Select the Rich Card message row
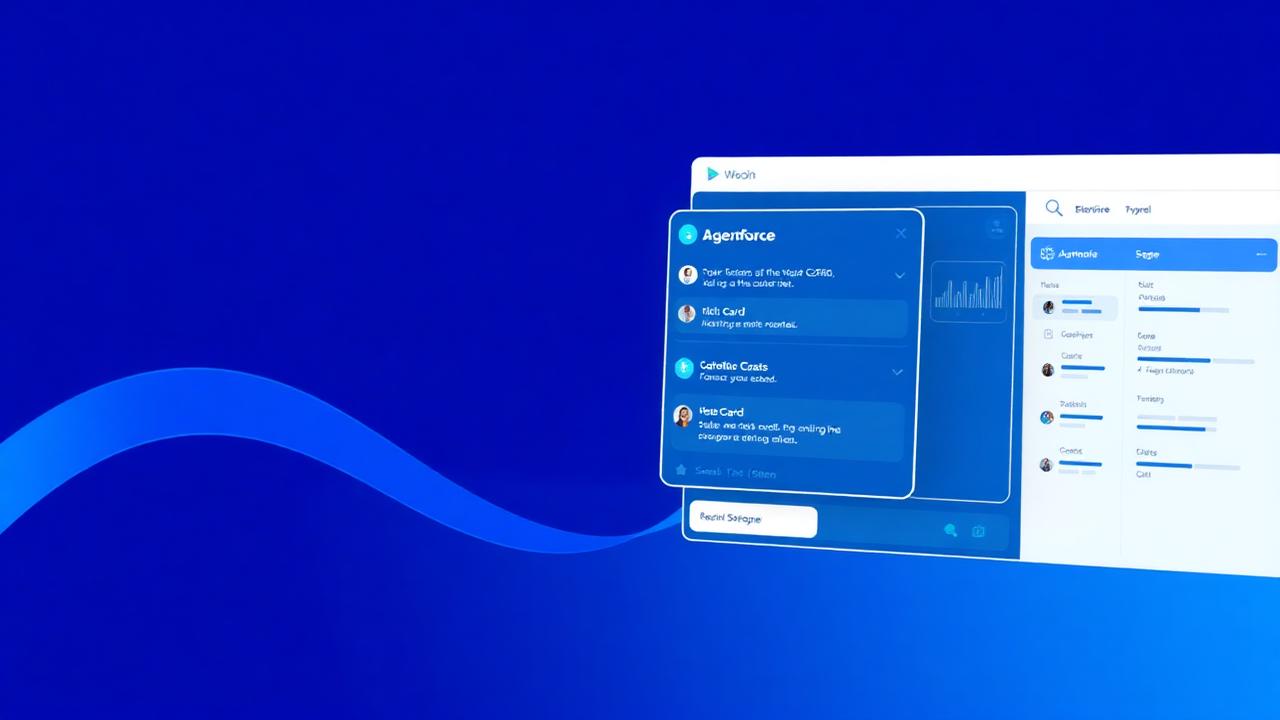 (790, 318)
